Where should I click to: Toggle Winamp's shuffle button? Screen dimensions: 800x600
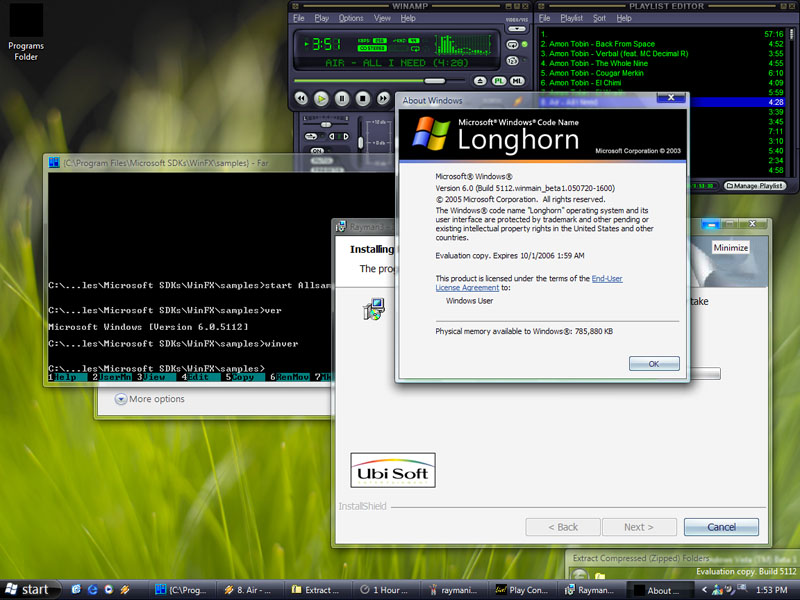pyautogui.click(x=512, y=61)
